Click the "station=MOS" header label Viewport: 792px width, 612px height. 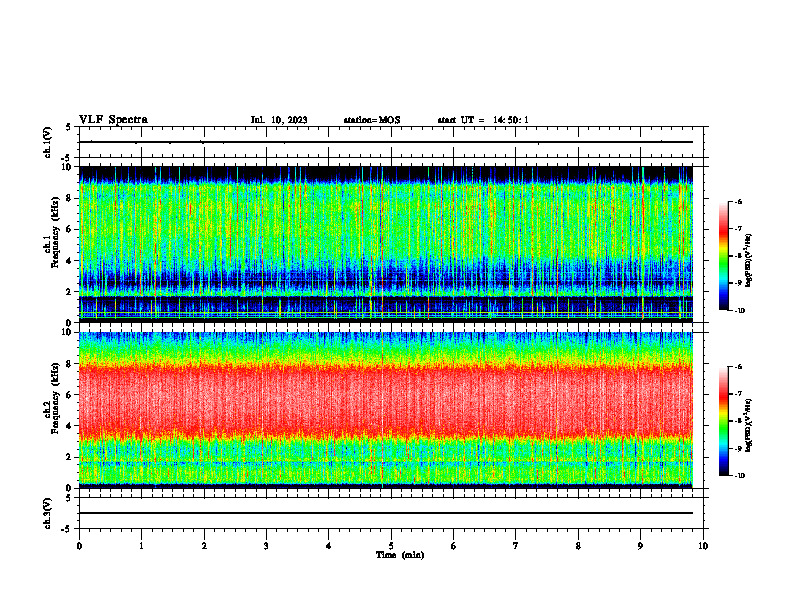pyautogui.click(x=372, y=120)
